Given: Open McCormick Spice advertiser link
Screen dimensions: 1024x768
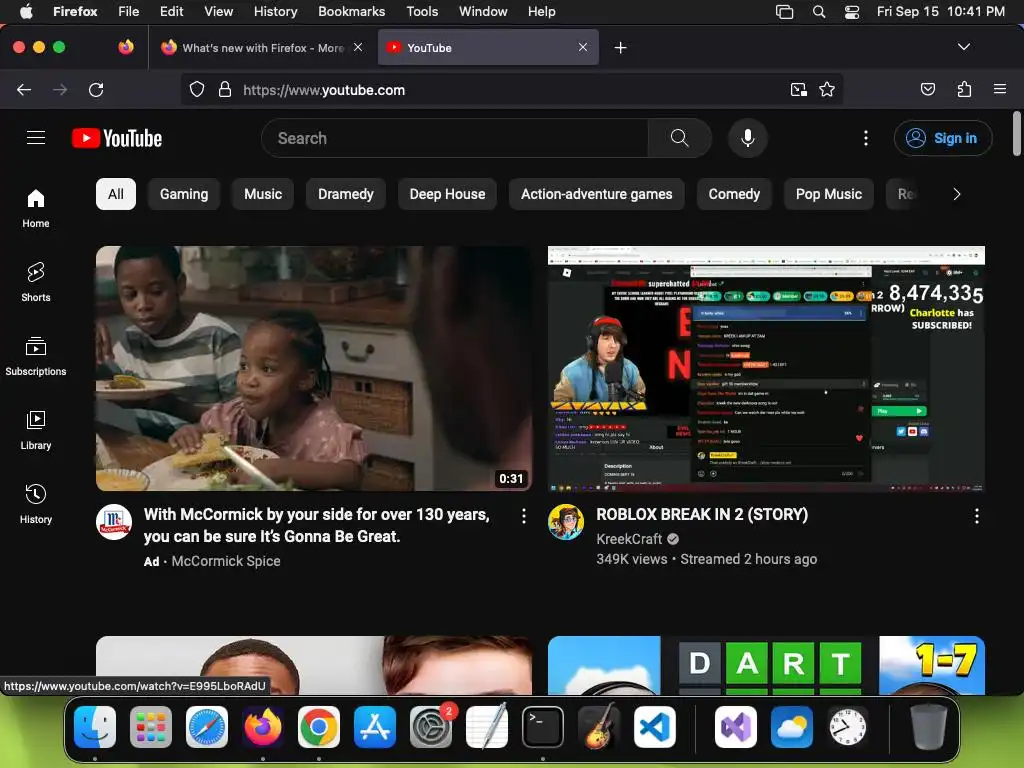Looking at the screenshot, I should click(x=226, y=561).
